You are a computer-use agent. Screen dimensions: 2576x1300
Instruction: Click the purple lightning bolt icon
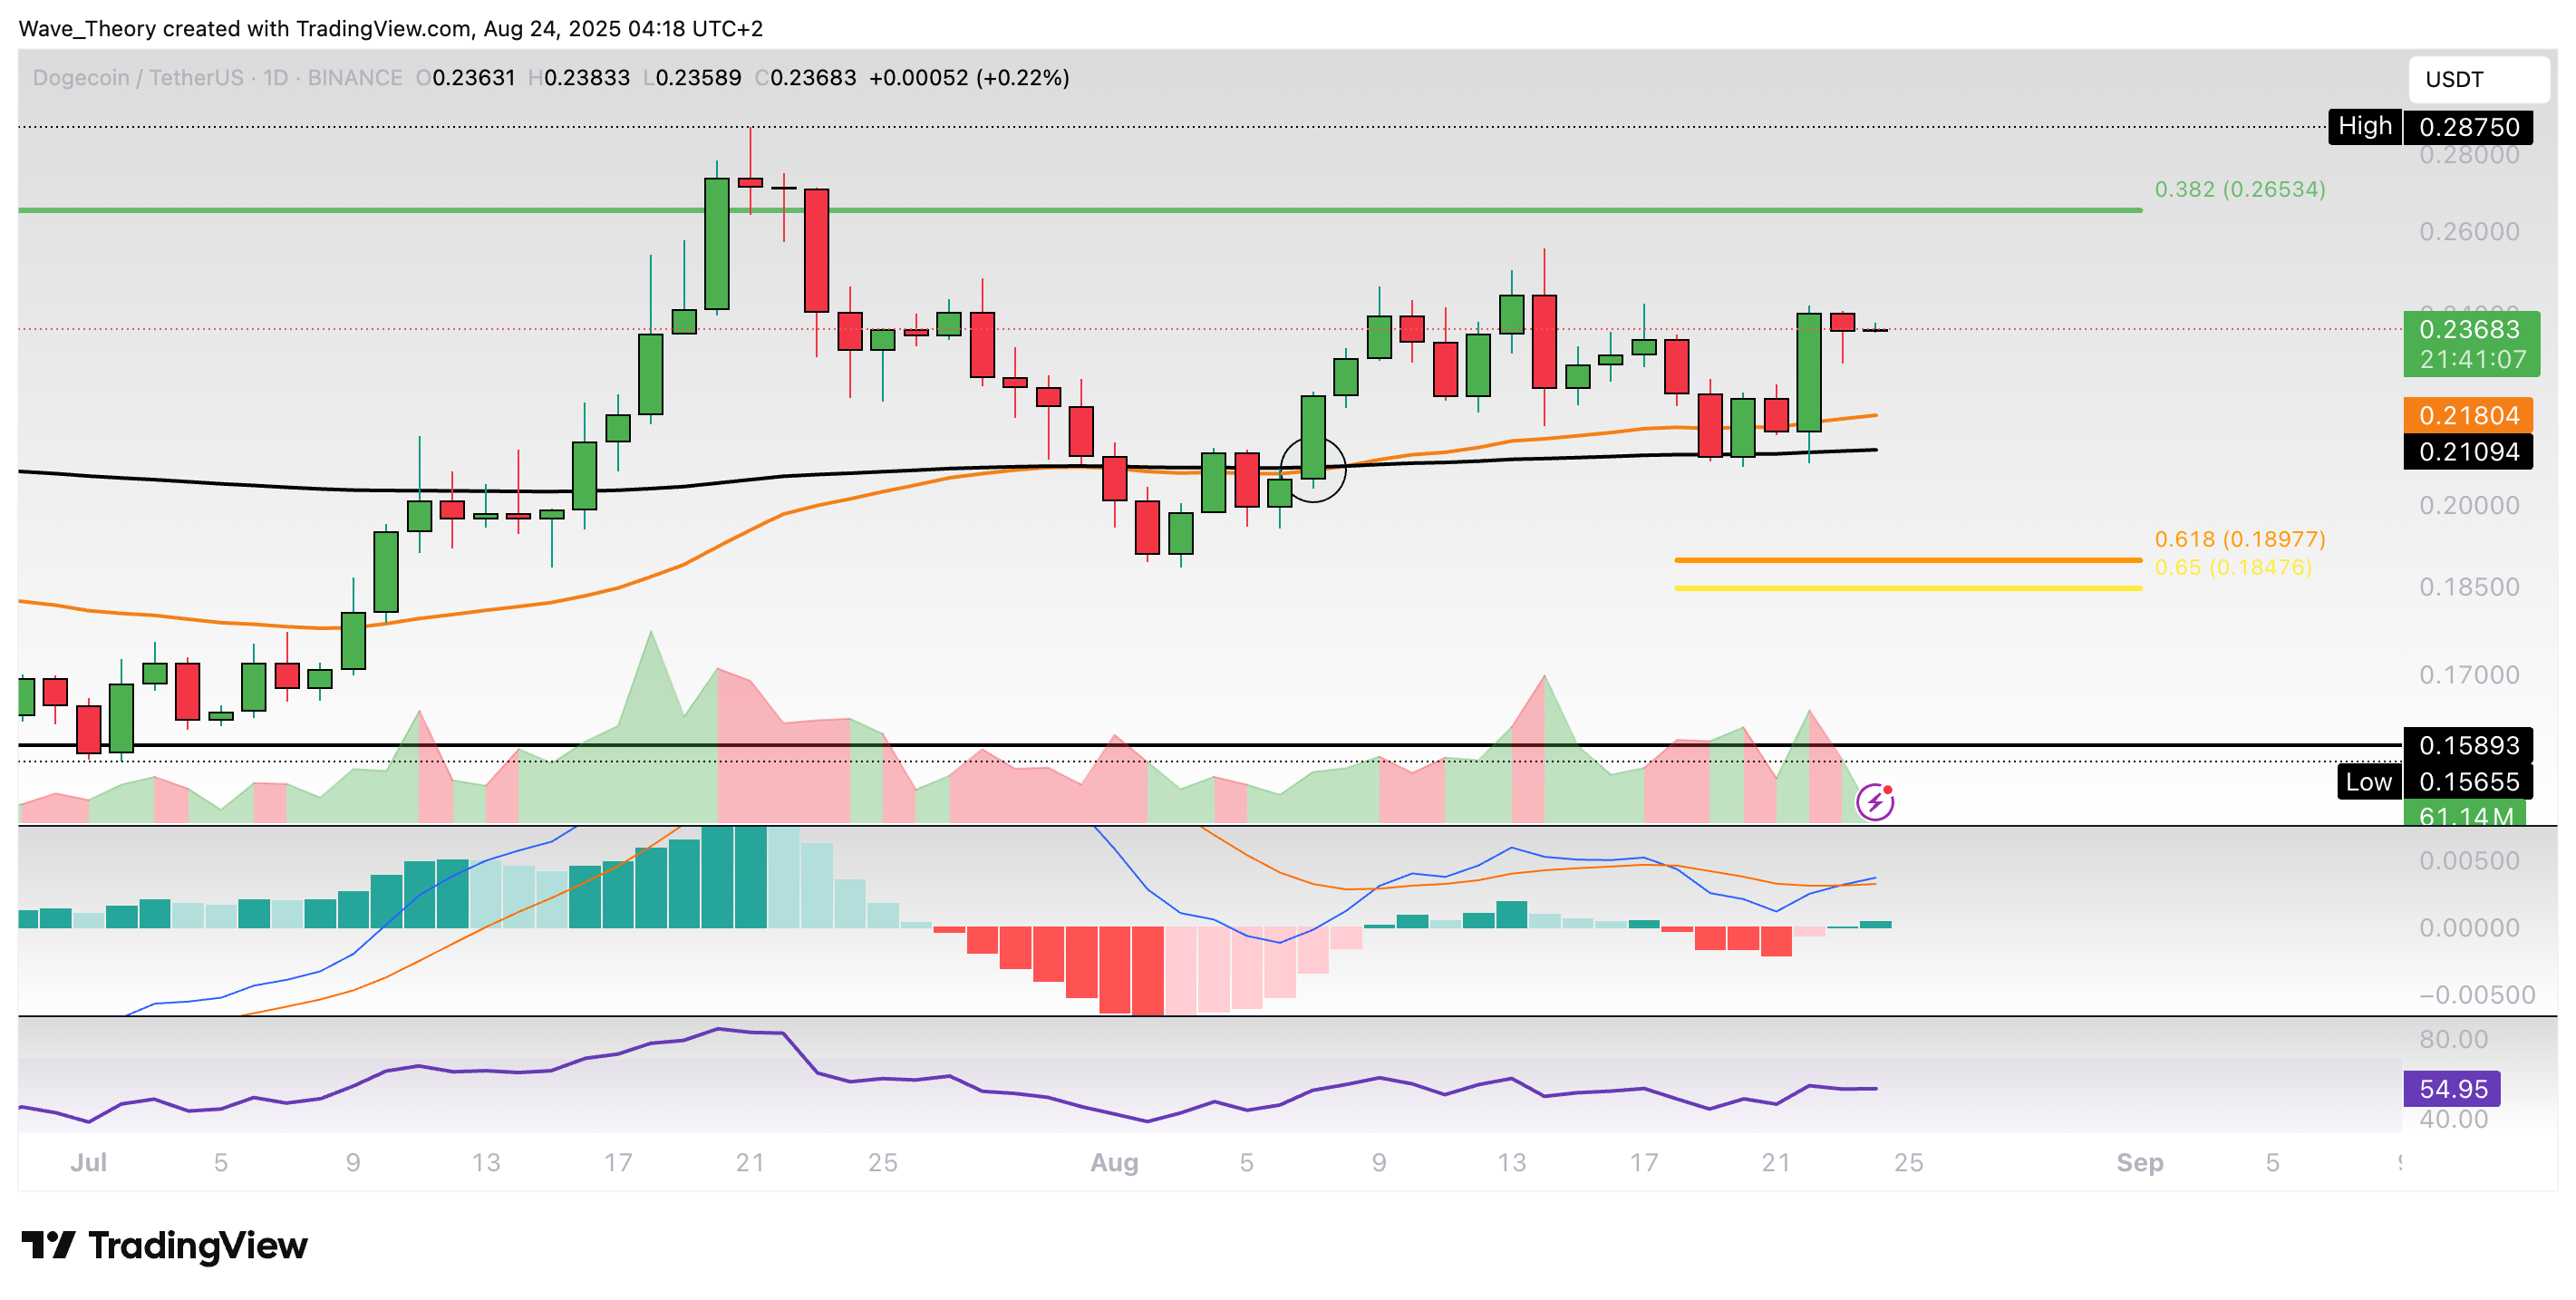tap(1874, 802)
